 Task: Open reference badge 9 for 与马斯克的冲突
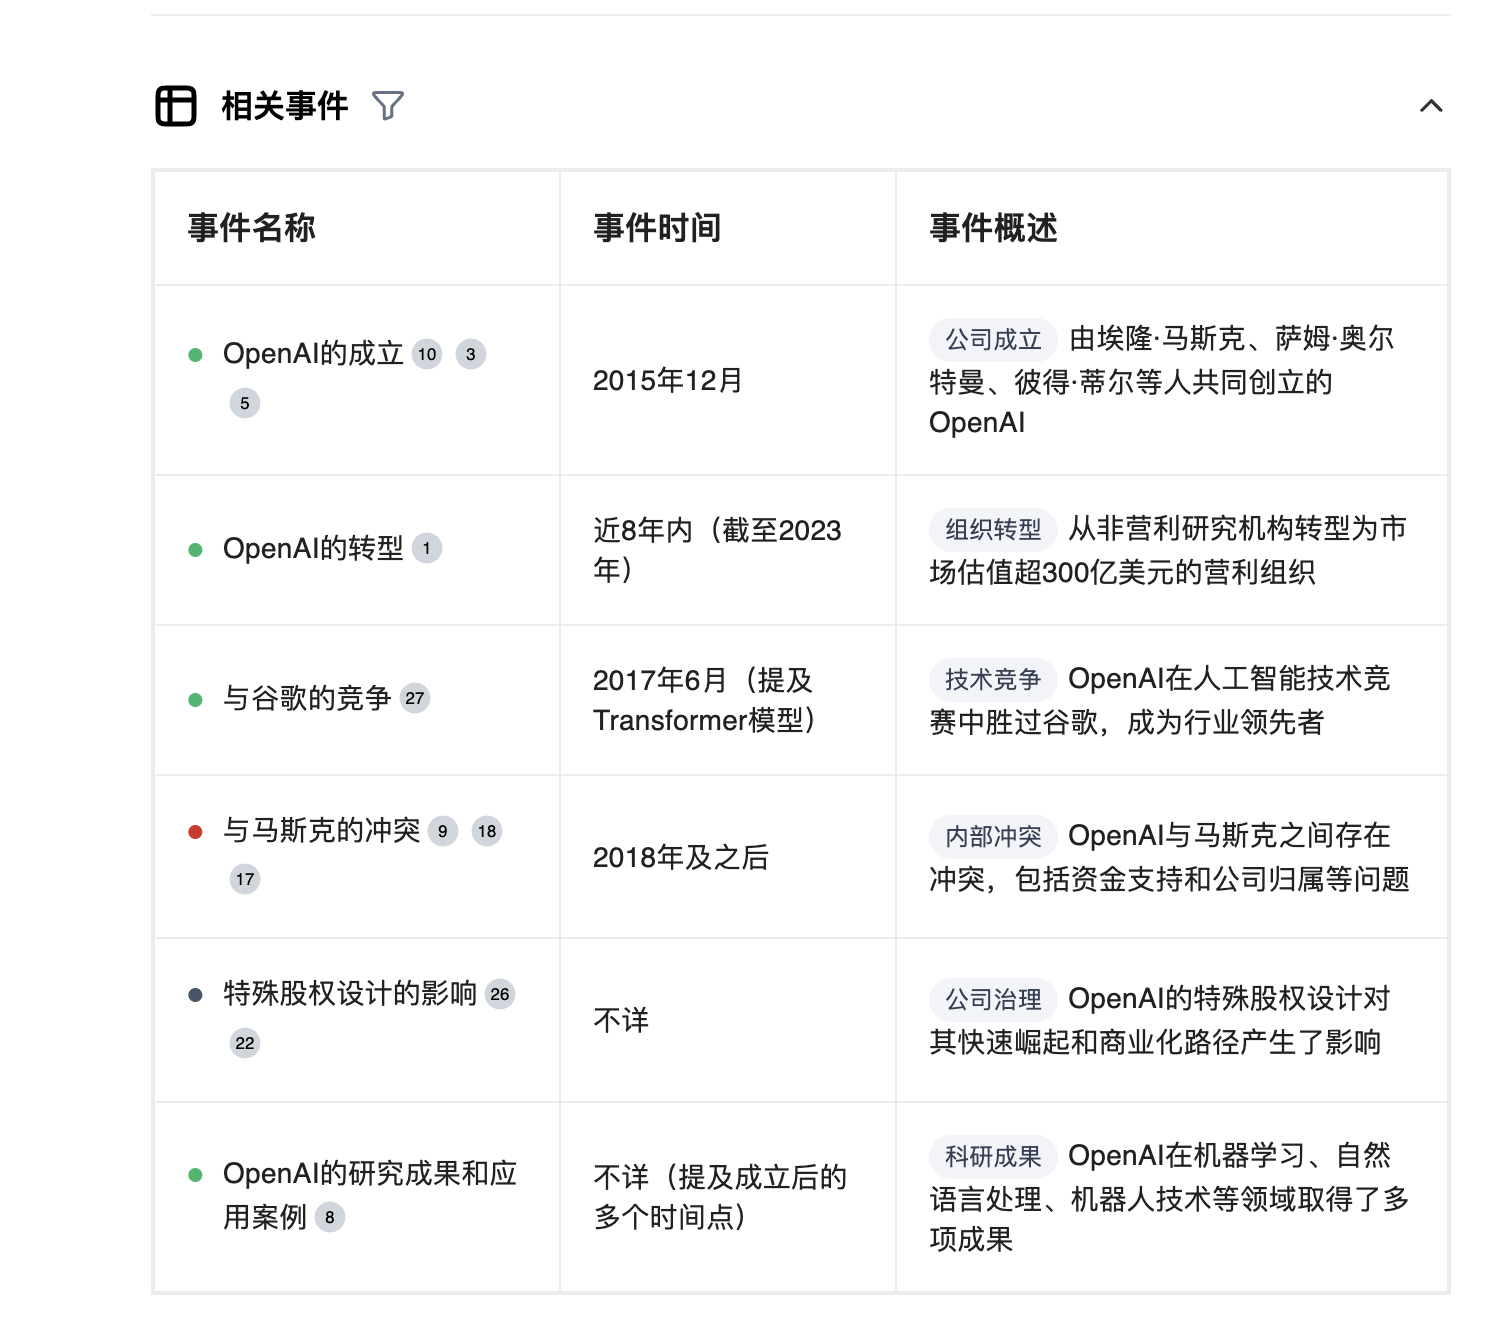443,831
